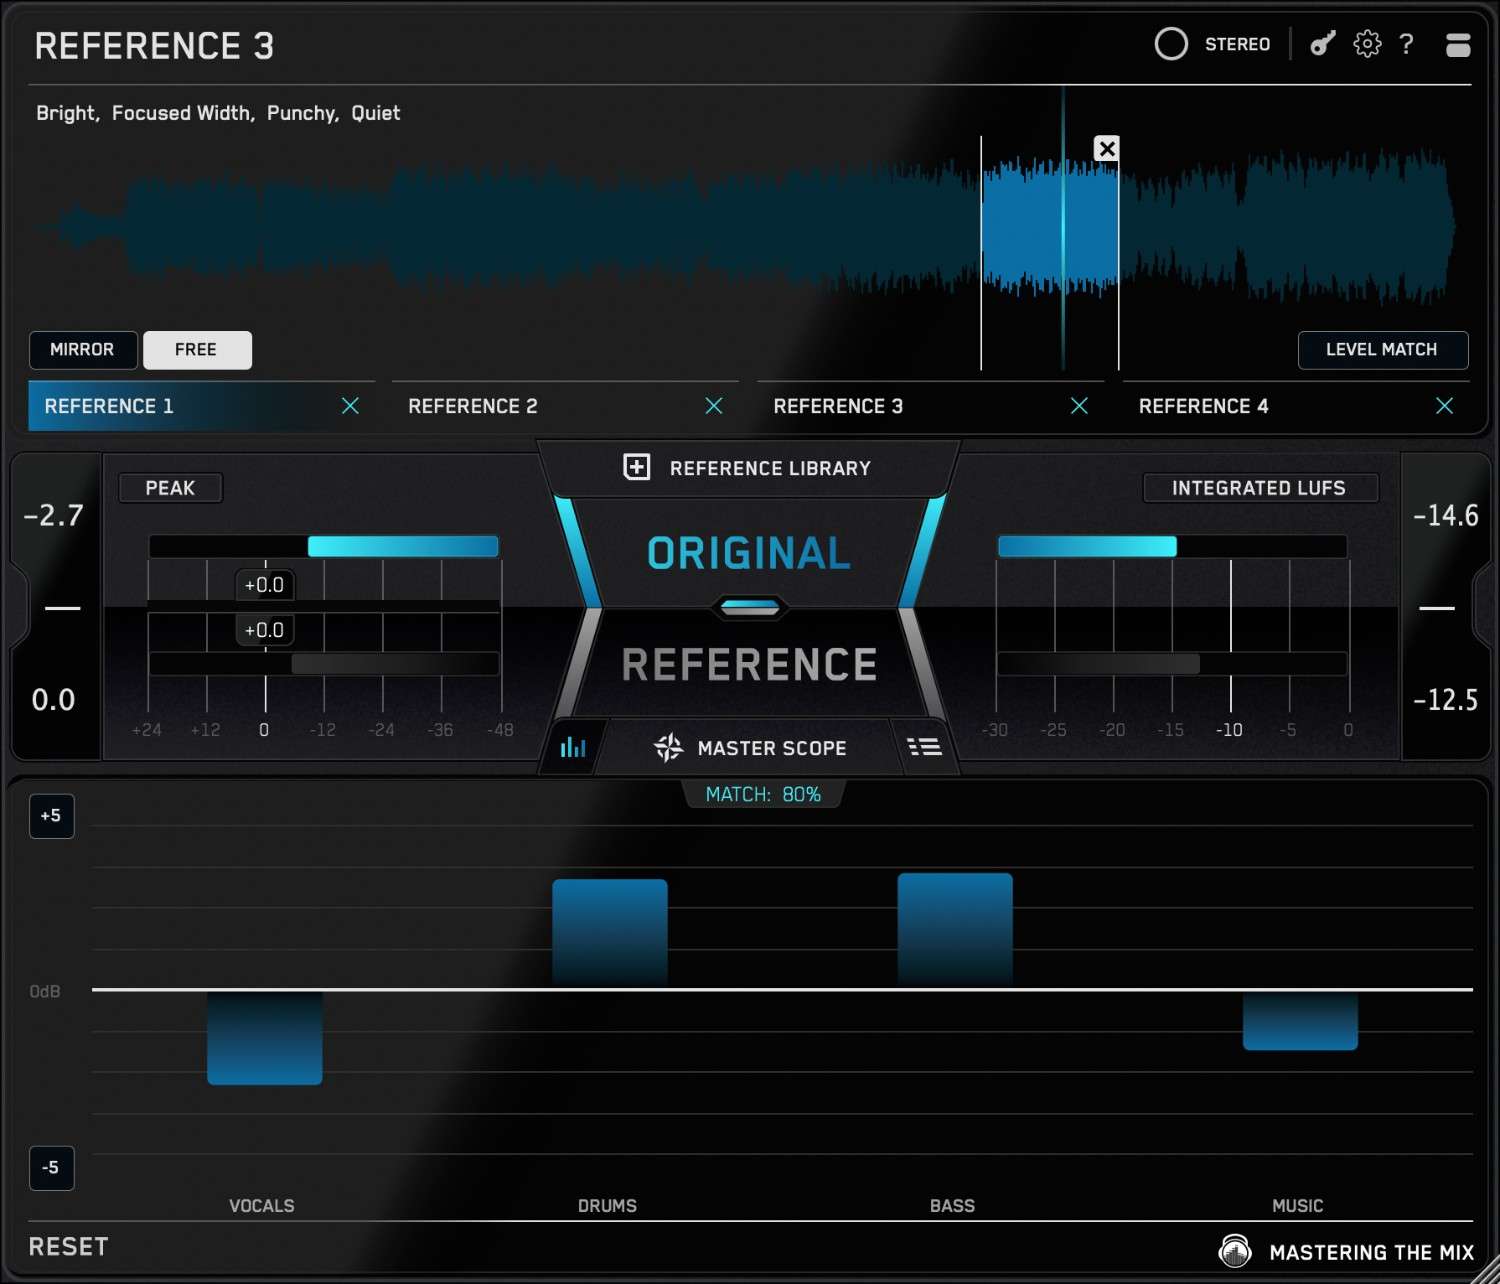This screenshot has width=1500, height=1284.
Task: Flip the Original/Reference comparison switch
Action: [749, 606]
